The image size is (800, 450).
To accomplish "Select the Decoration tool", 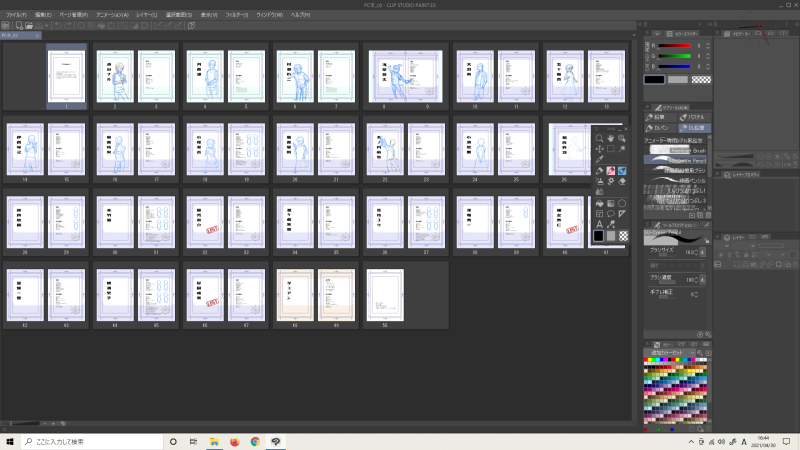I will 611,182.
